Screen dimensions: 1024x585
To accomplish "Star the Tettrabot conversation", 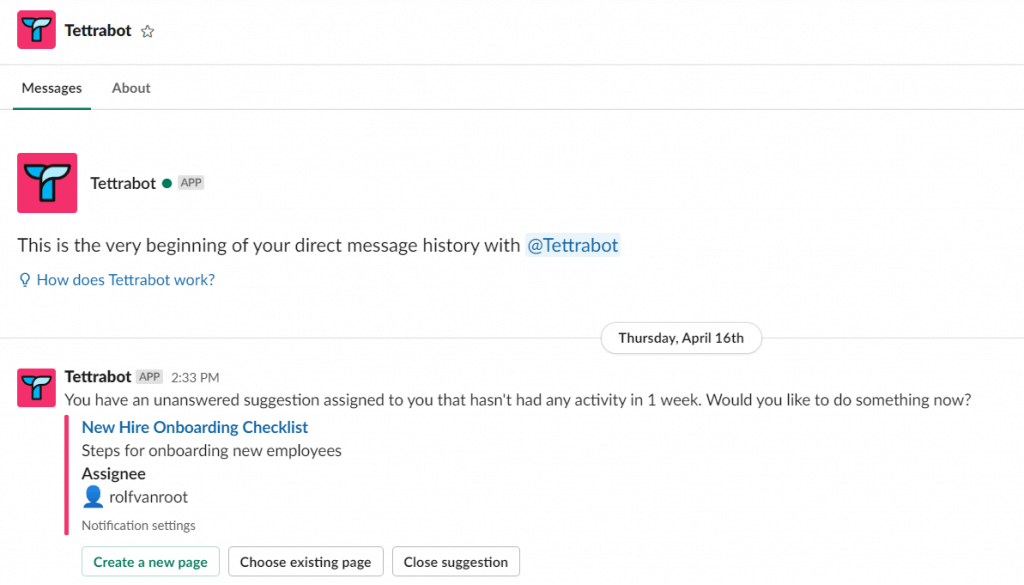I will pos(148,31).
